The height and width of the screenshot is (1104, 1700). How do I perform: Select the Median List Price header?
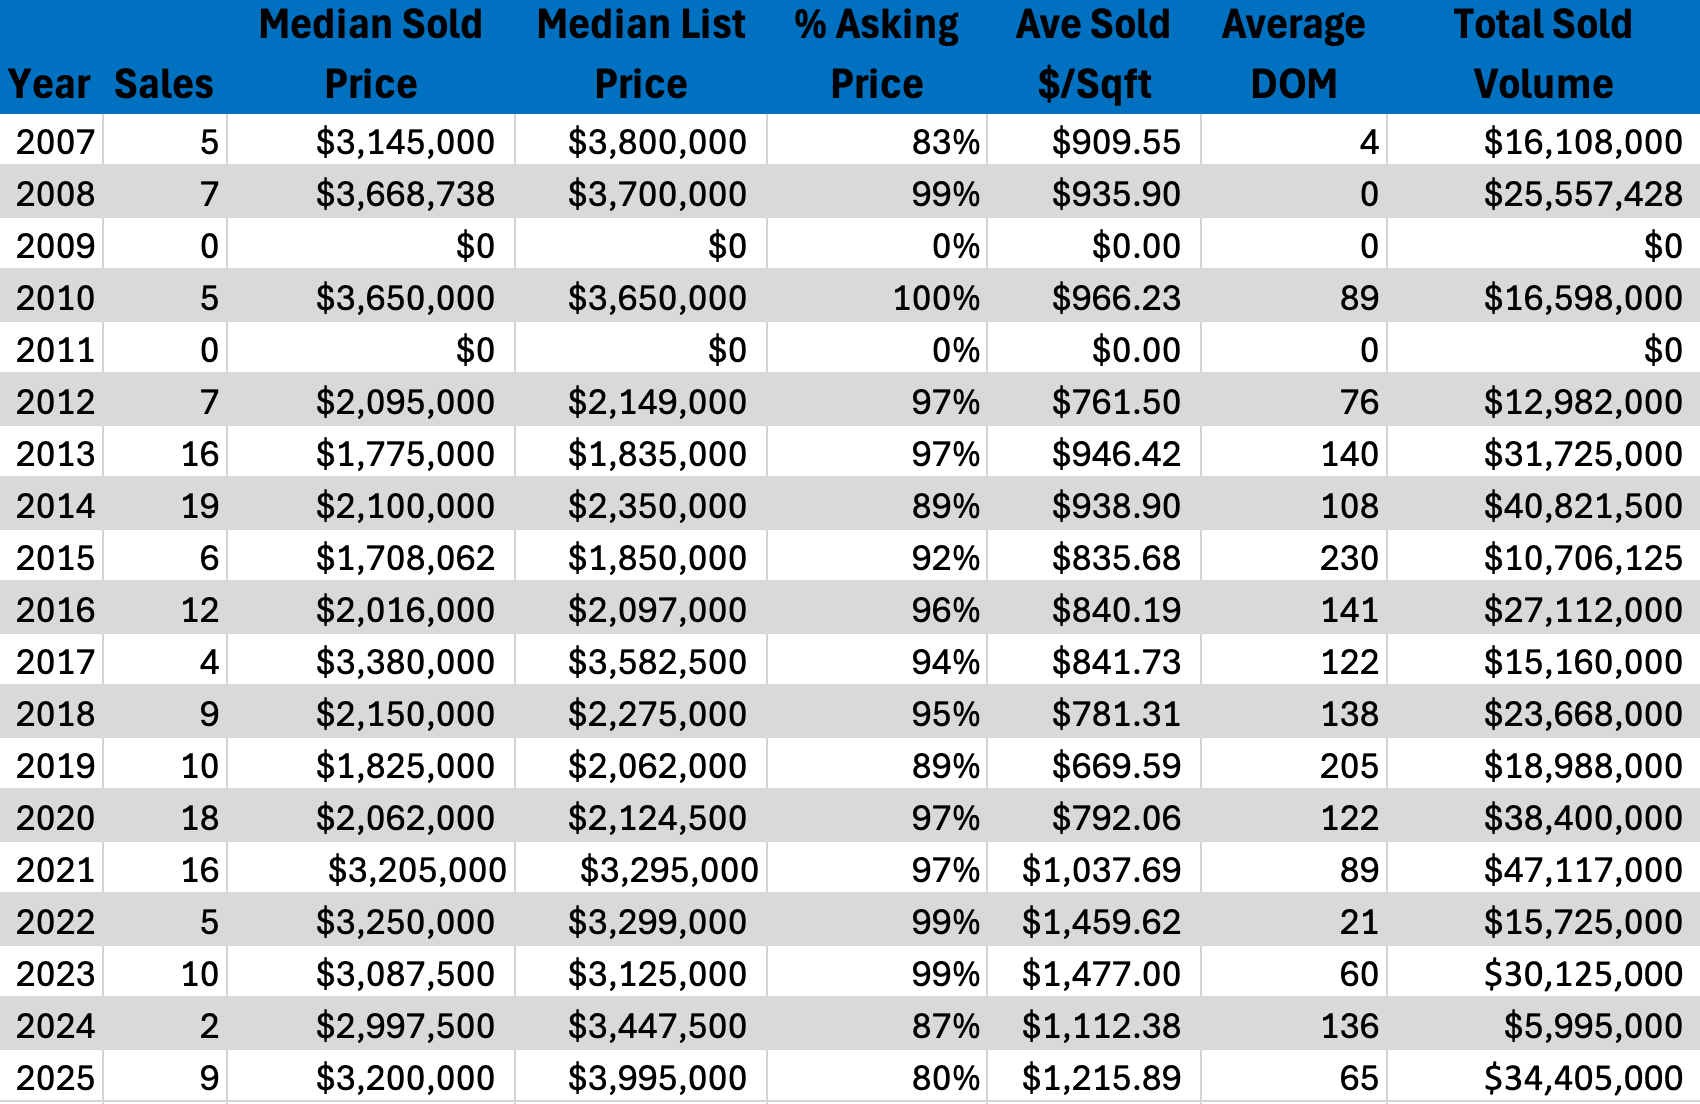click(641, 55)
